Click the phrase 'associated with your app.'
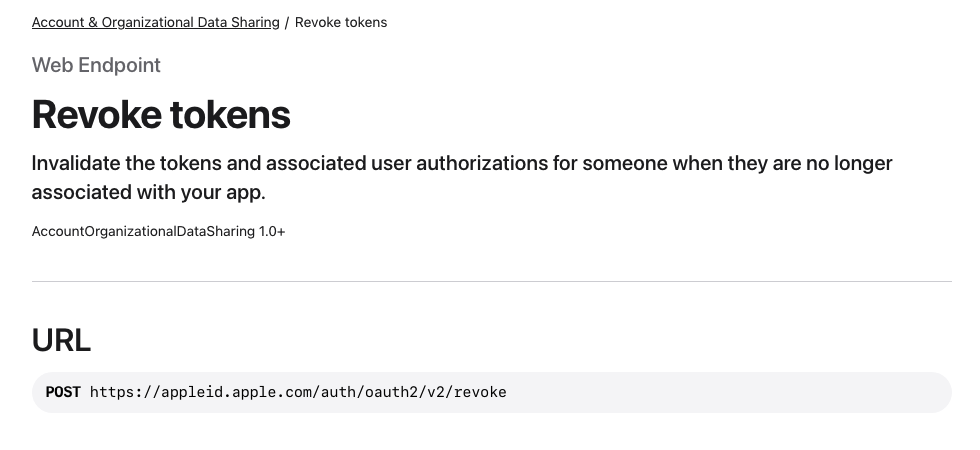This screenshot has height=450, width=980. [x=149, y=192]
